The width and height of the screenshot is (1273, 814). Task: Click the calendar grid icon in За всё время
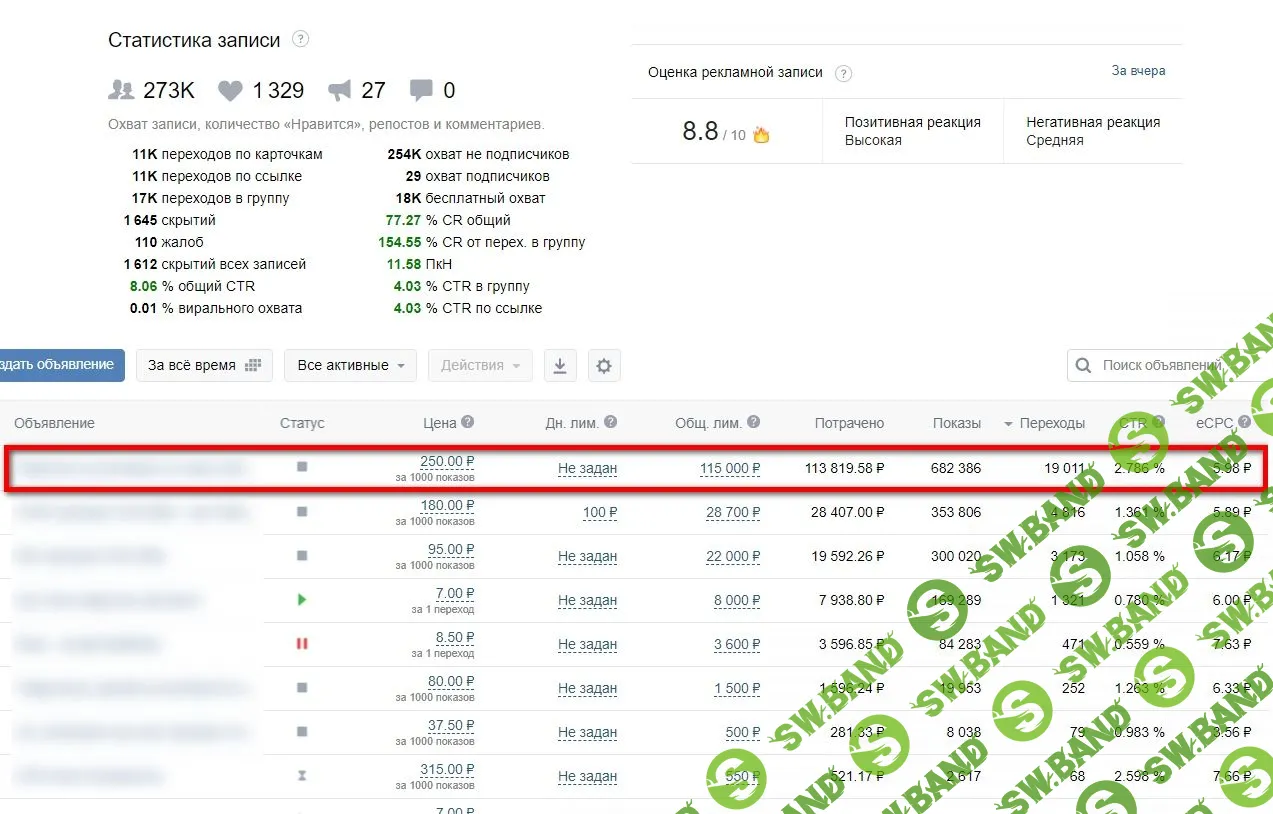[x=253, y=366]
